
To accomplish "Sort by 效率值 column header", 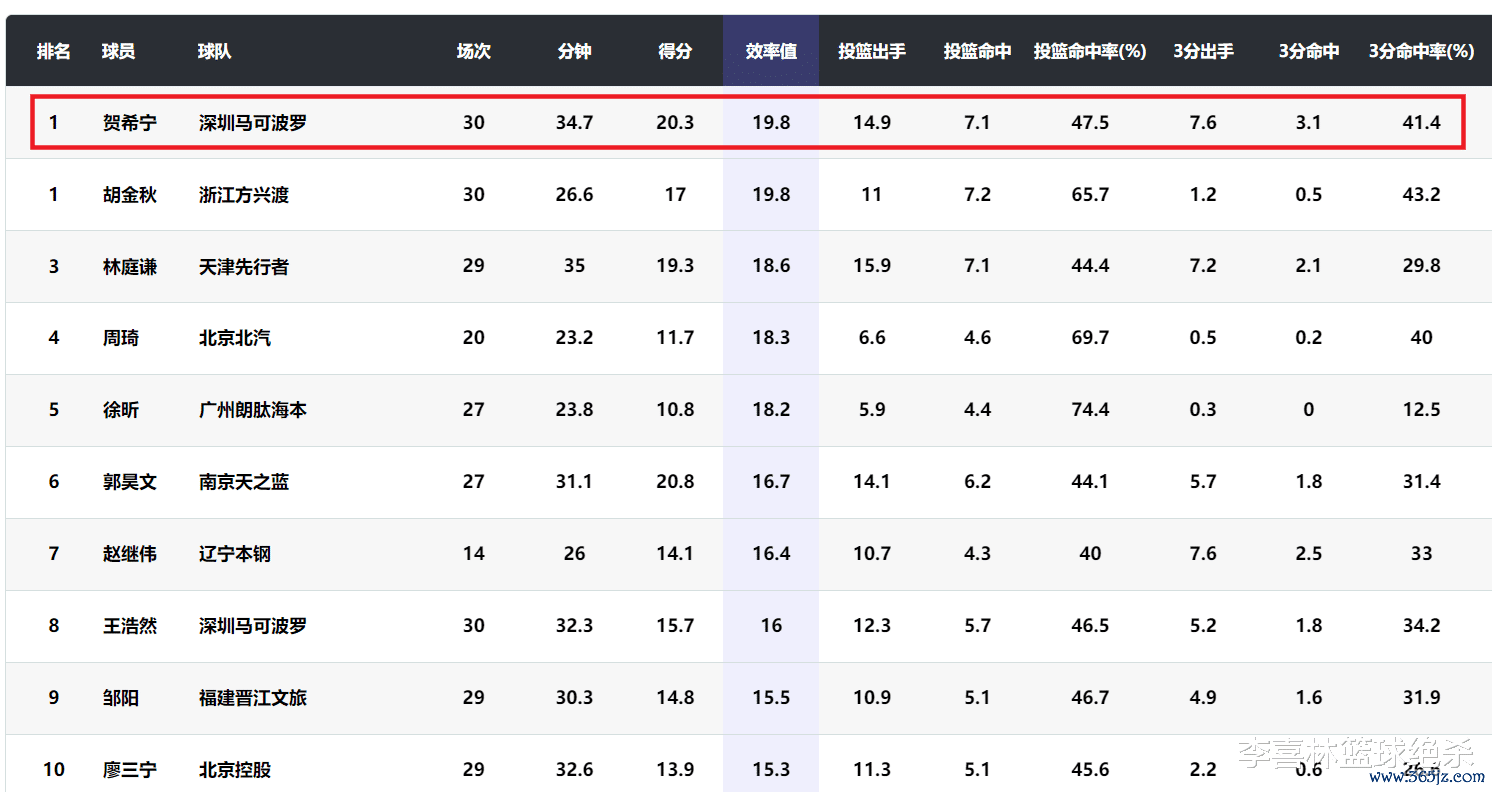I will (x=771, y=51).
